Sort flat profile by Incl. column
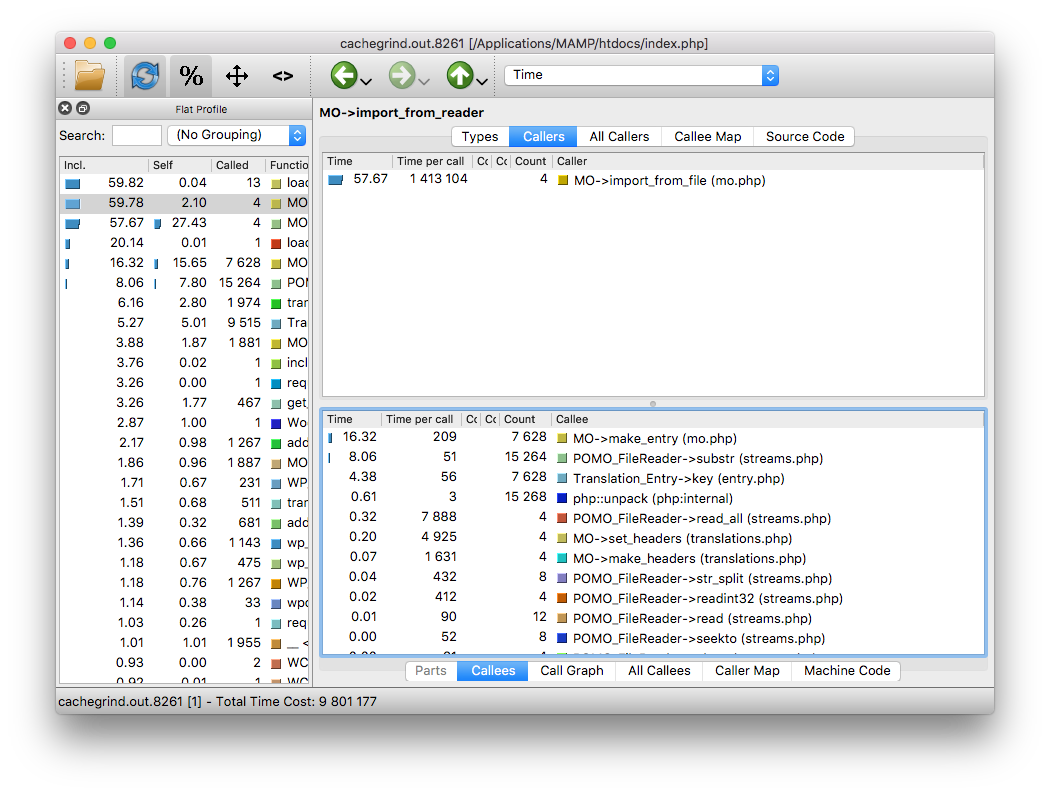The height and width of the screenshot is (794, 1050). pos(104,165)
